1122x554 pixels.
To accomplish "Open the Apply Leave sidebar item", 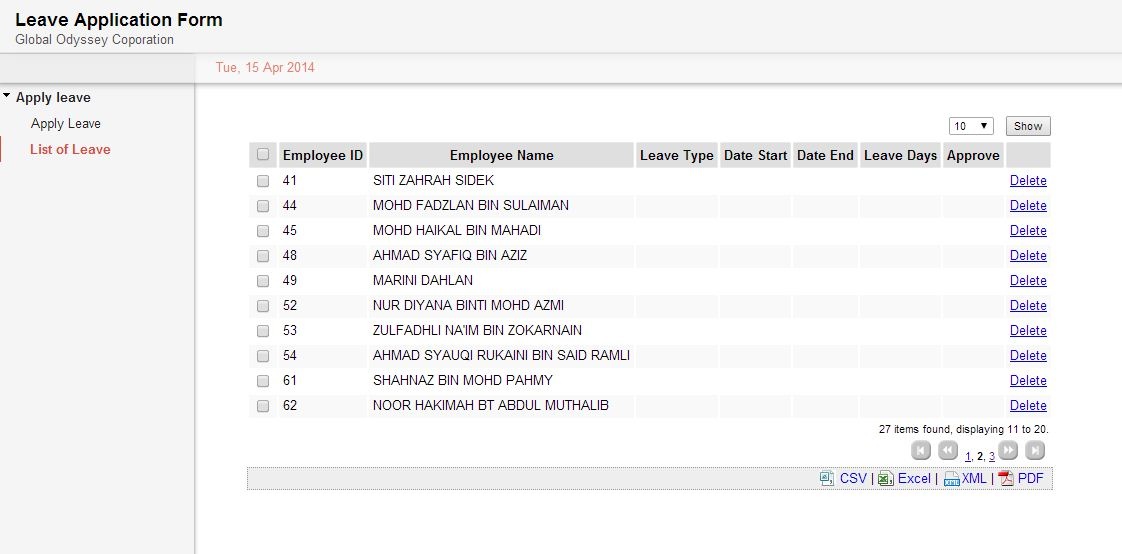I will pos(66,124).
